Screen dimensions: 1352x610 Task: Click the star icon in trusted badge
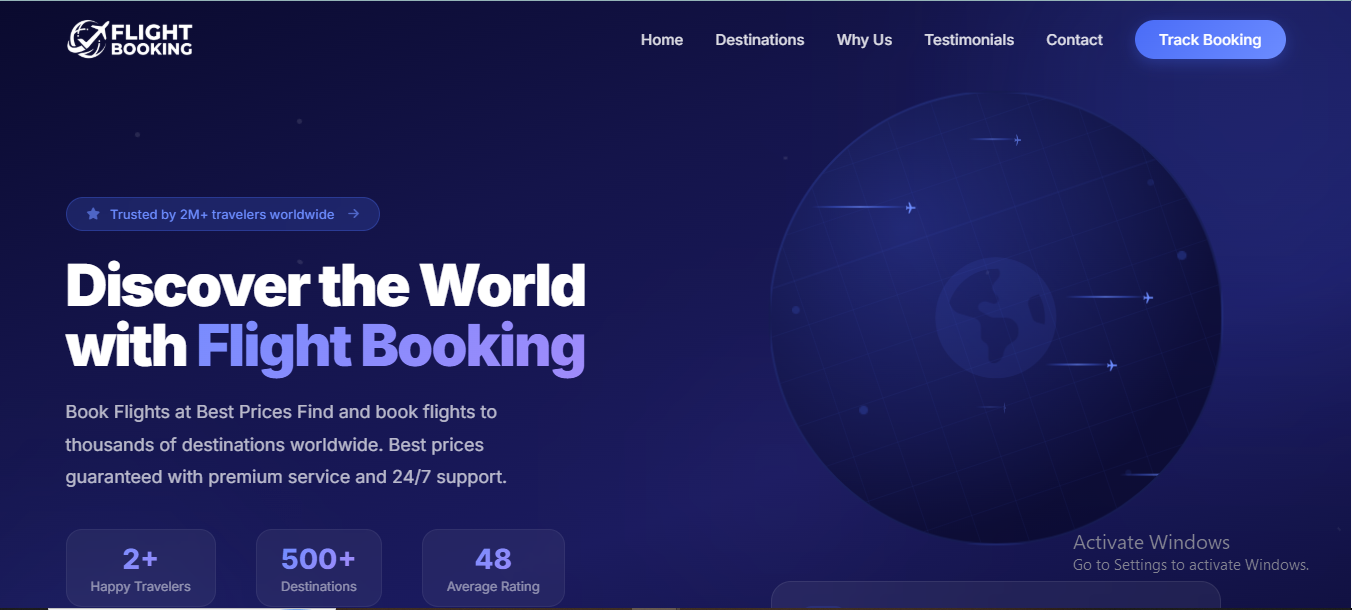pos(93,214)
